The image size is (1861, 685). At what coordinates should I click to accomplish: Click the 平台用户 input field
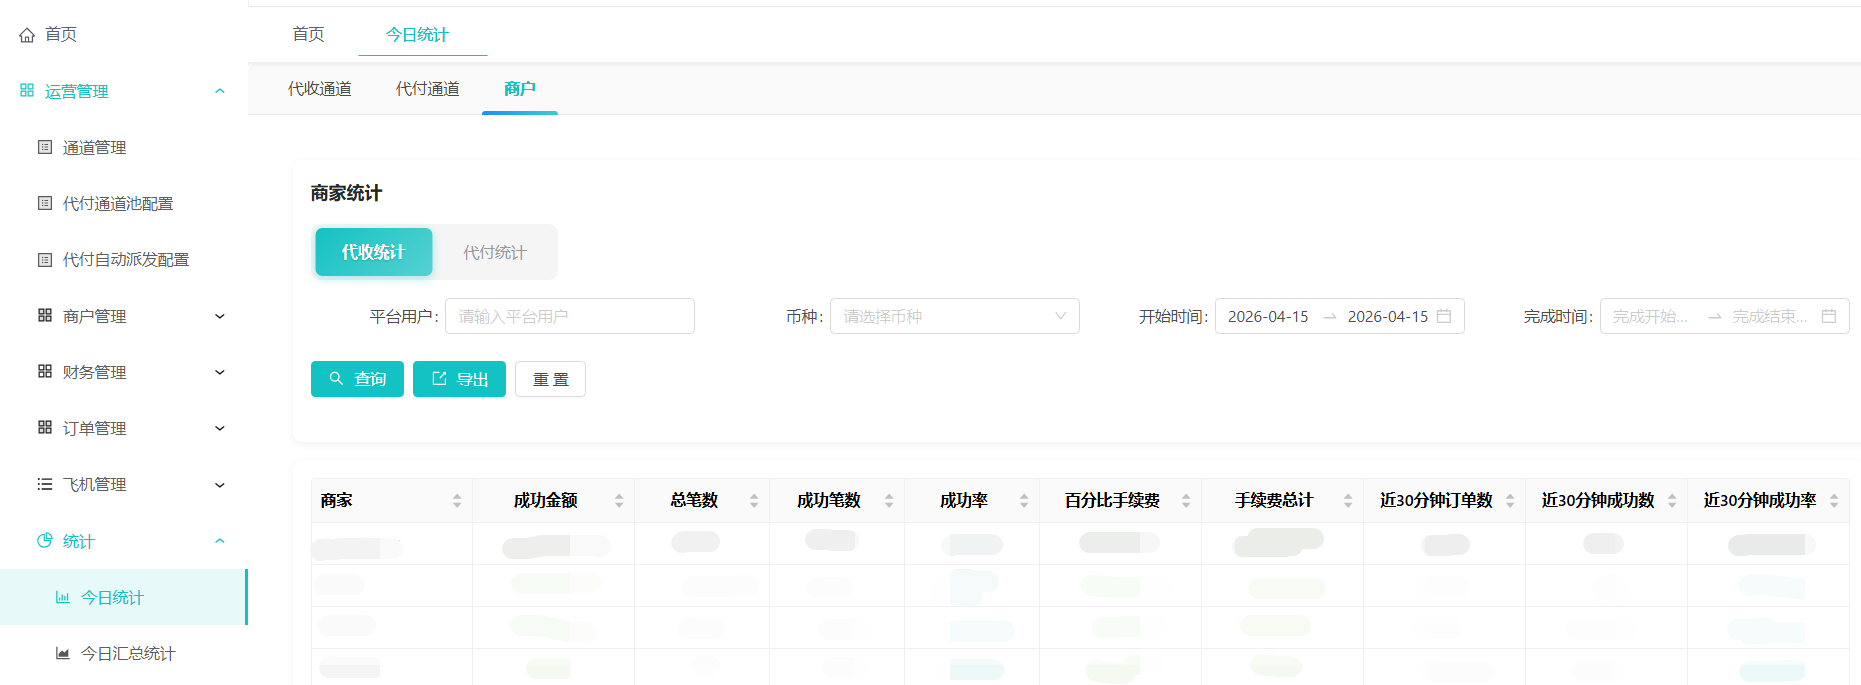click(x=570, y=316)
